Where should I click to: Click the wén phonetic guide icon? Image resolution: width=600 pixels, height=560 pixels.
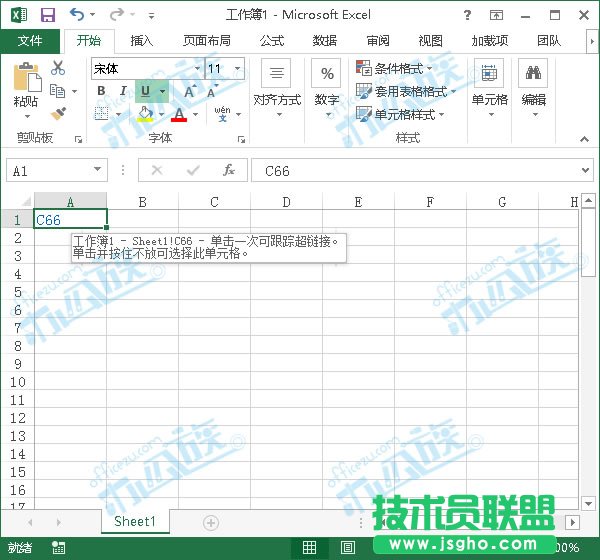[222, 114]
